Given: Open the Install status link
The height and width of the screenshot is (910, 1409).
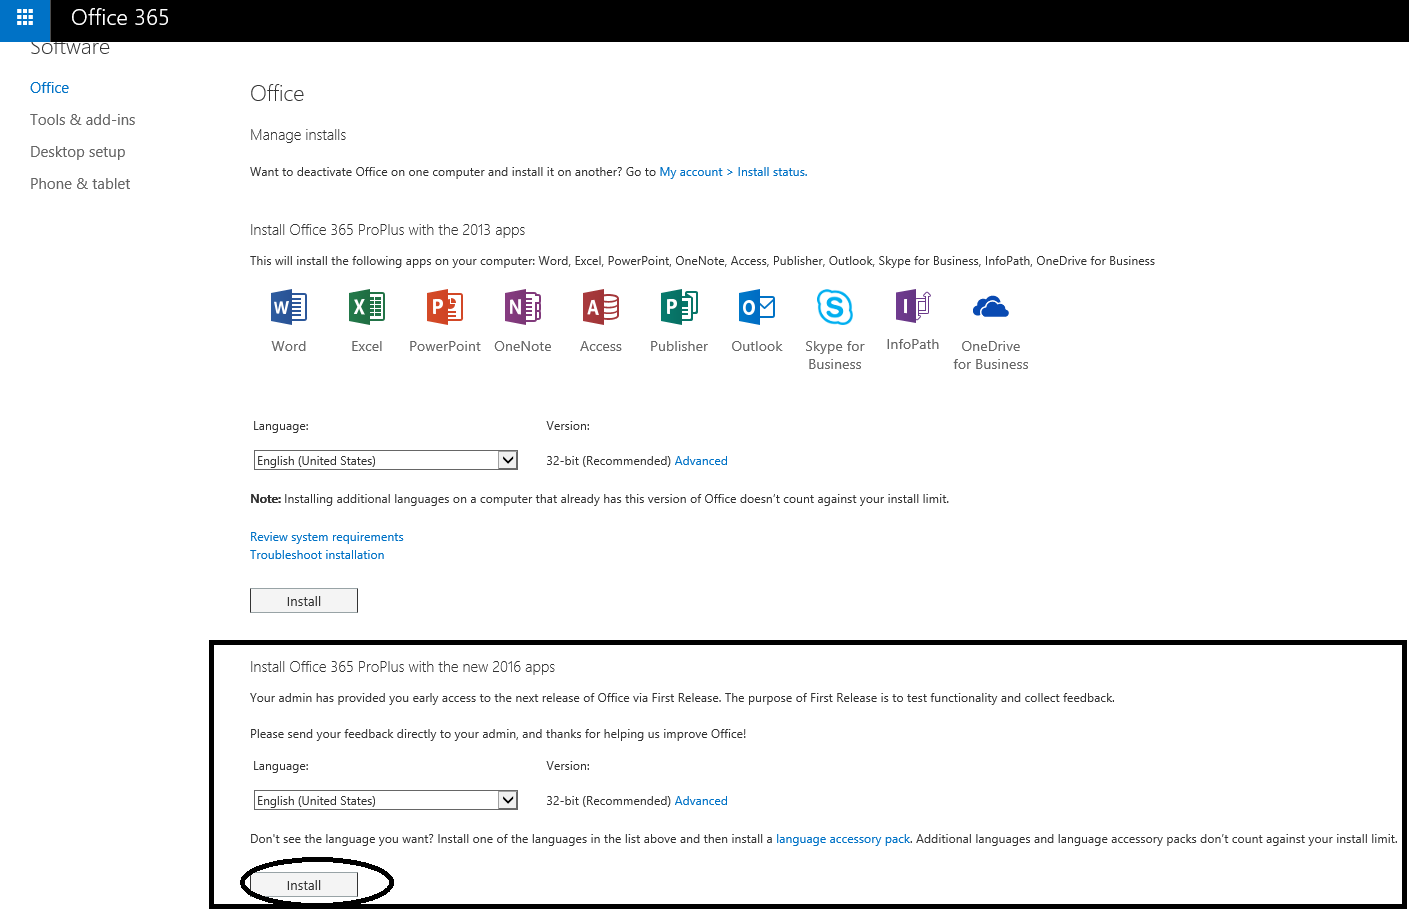Looking at the screenshot, I should pos(772,172).
